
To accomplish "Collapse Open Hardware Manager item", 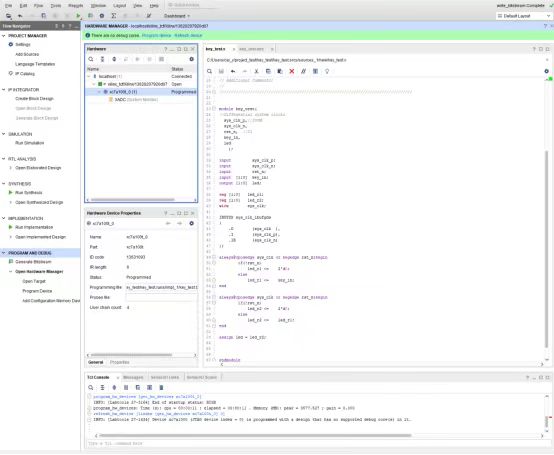I will [x=11, y=272].
